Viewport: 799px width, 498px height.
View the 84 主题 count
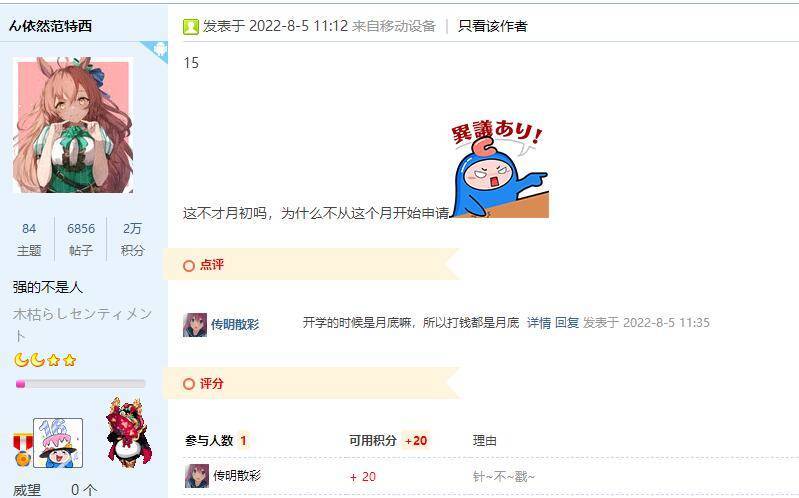(x=29, y=239)
